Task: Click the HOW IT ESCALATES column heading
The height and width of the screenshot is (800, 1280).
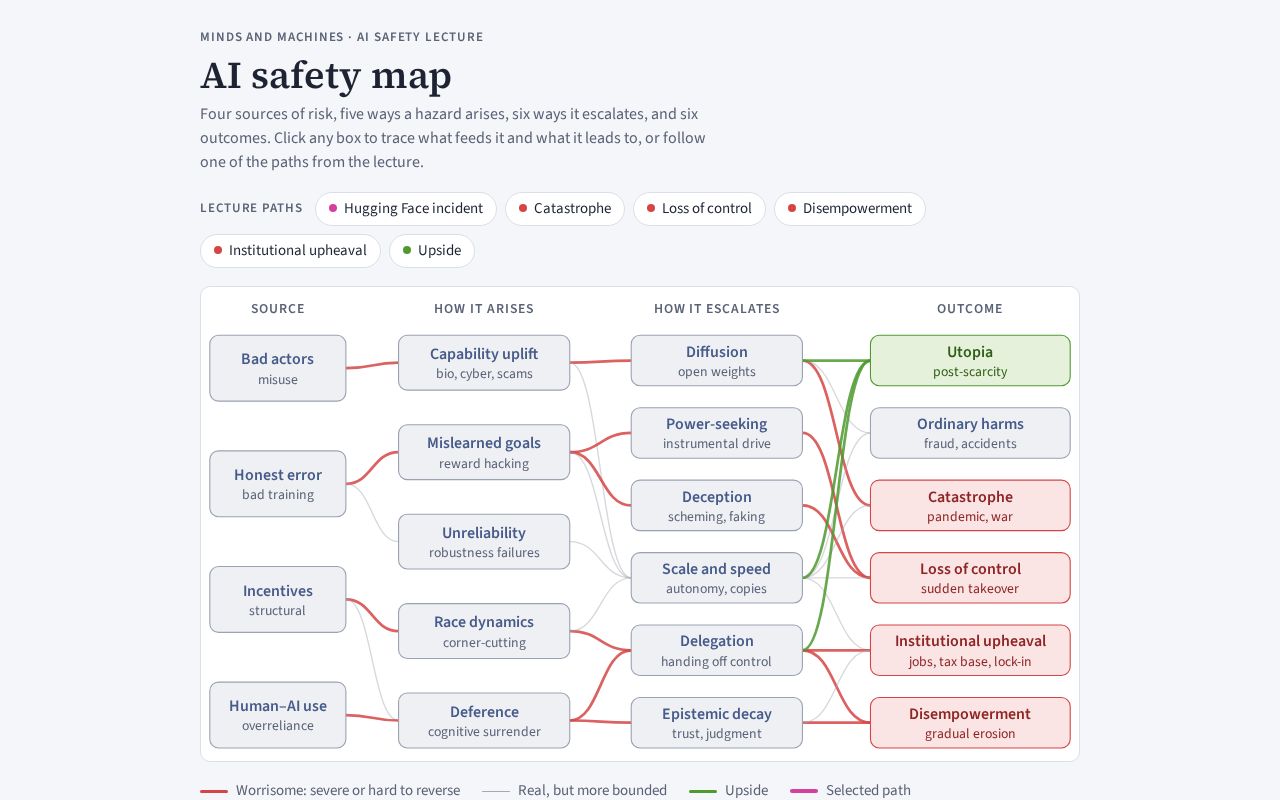Action: point(717,309)
